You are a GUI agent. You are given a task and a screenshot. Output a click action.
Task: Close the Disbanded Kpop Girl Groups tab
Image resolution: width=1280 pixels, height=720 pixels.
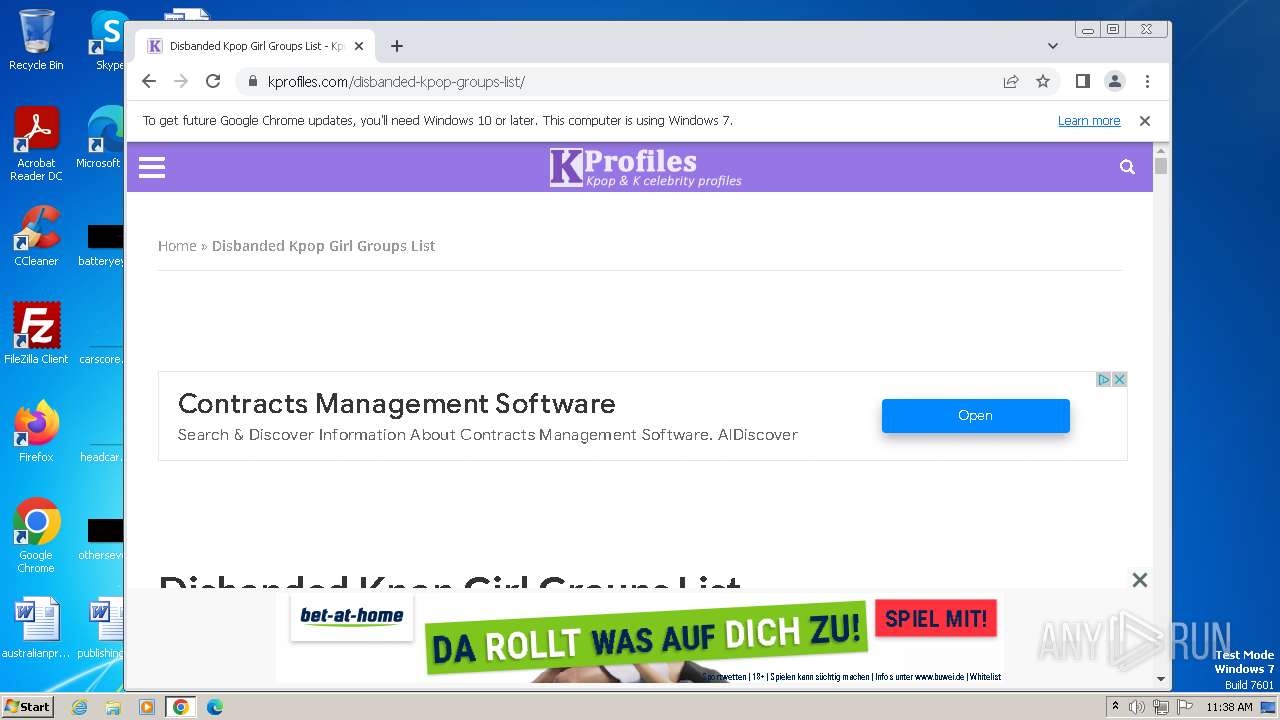(359, 46)
